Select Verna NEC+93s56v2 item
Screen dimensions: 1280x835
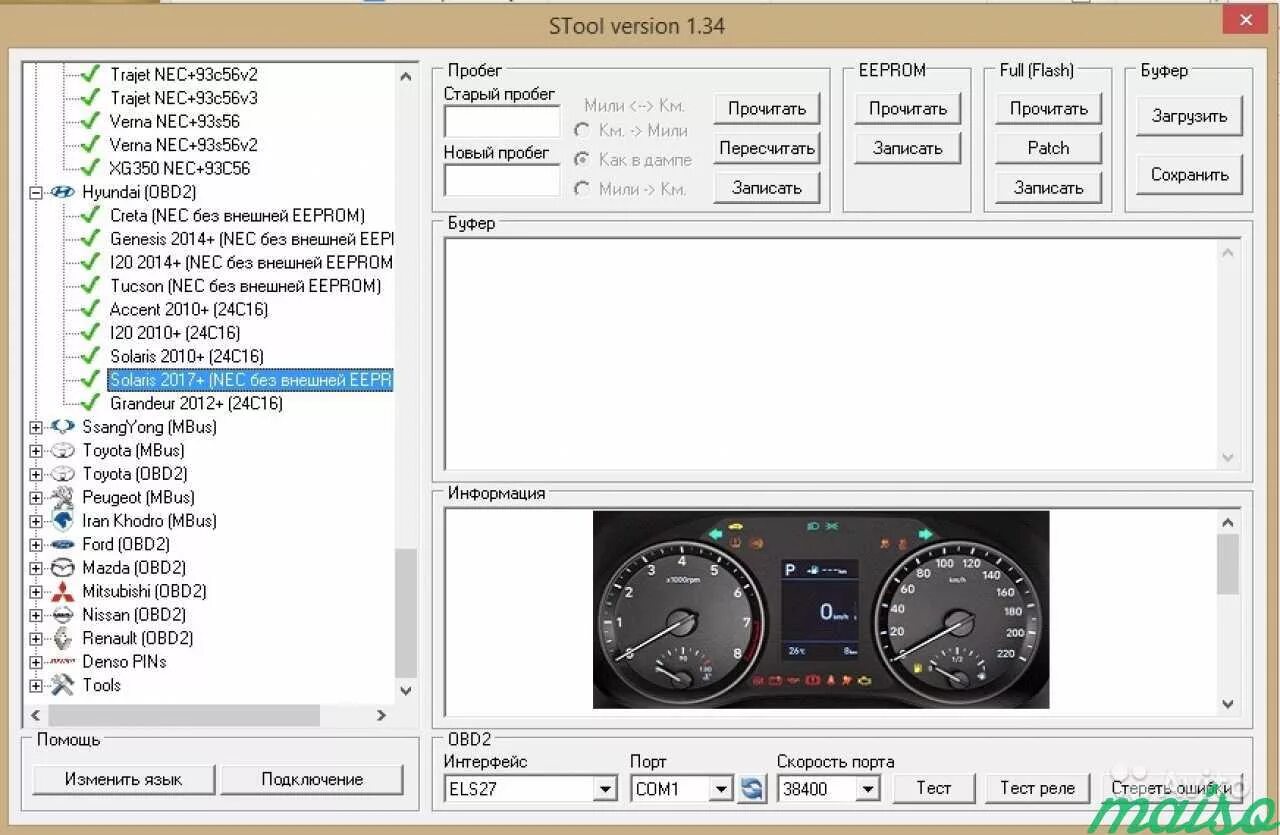click(184, 145)
